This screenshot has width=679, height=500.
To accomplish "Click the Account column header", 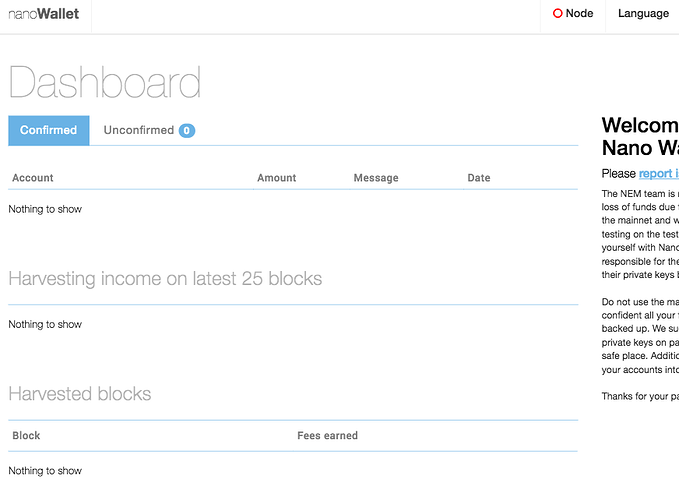I will coord(32,178).
